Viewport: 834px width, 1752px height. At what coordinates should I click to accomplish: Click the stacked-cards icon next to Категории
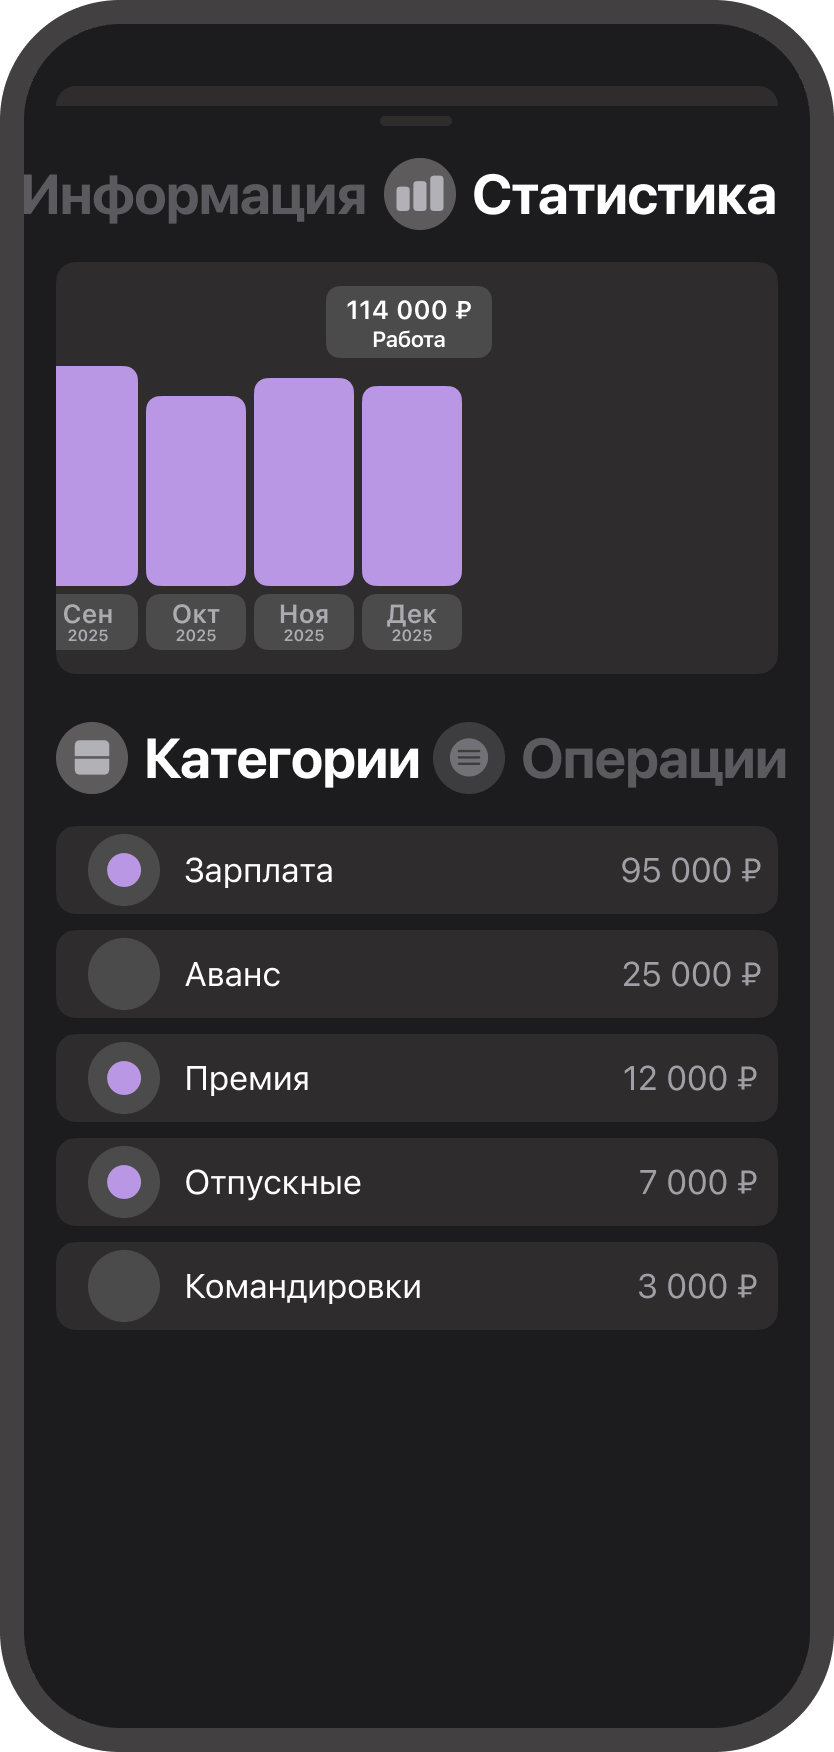(92, 758)
